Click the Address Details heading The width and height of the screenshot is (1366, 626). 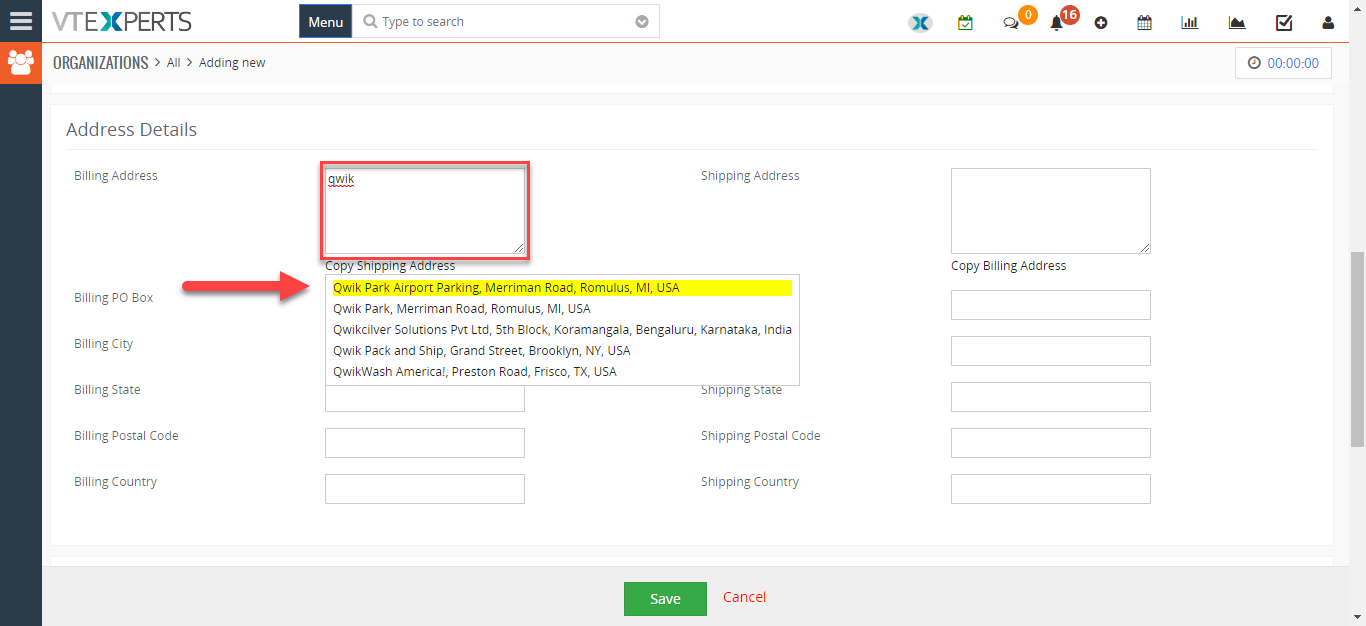[x=131, y=130]
